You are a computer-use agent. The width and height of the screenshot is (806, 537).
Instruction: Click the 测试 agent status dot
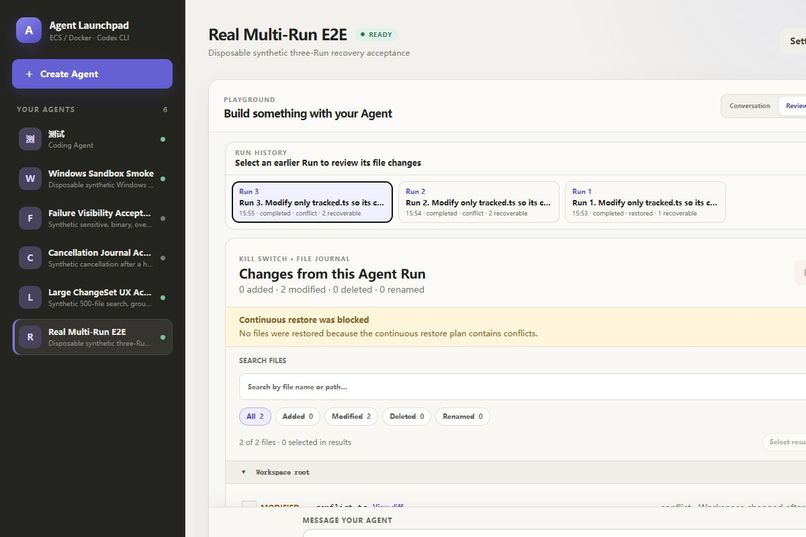click(163, 139)
